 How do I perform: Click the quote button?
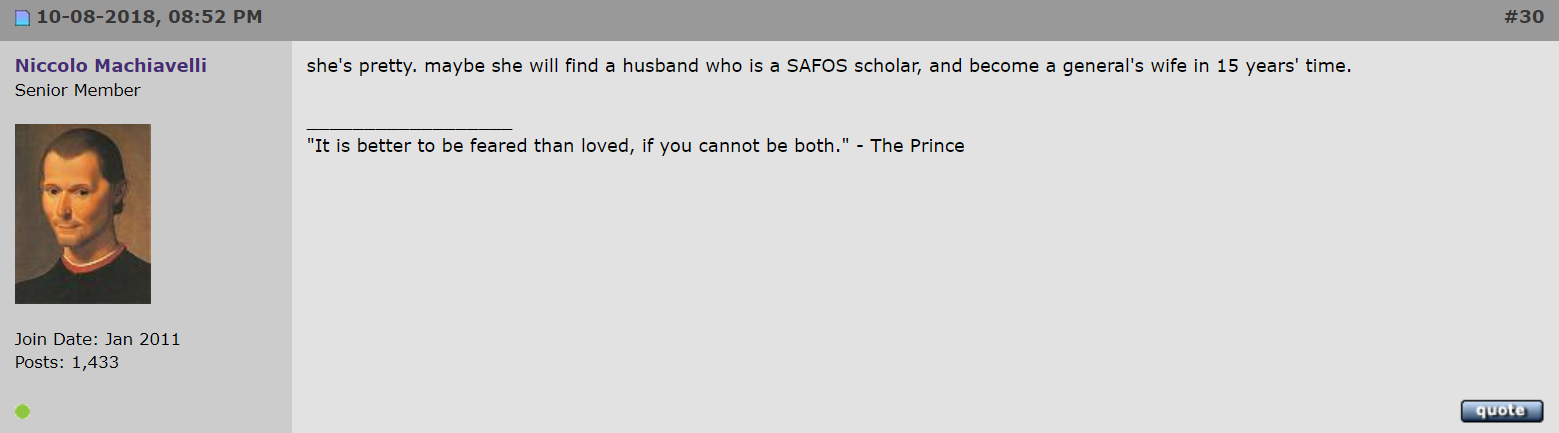(x=1501, y=411)
